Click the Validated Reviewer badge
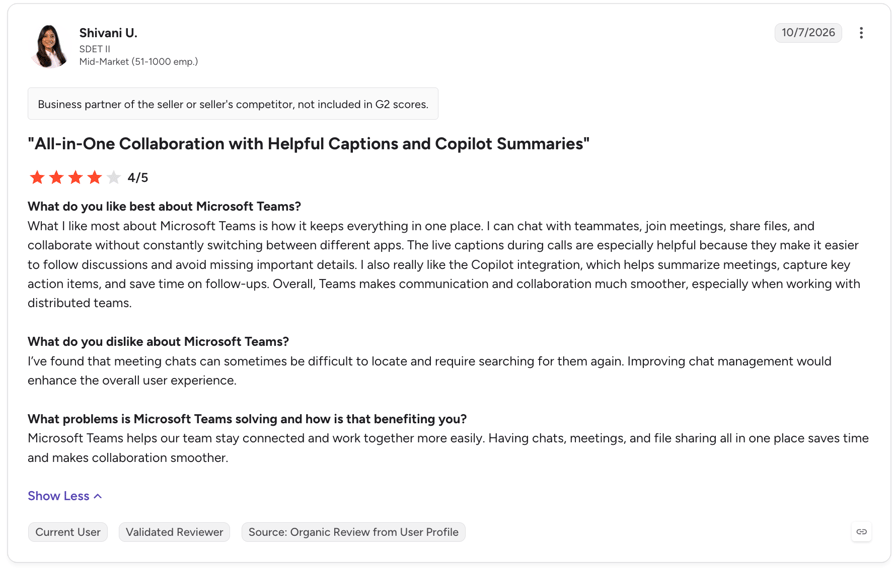894x568 pixels. (174, 532)
